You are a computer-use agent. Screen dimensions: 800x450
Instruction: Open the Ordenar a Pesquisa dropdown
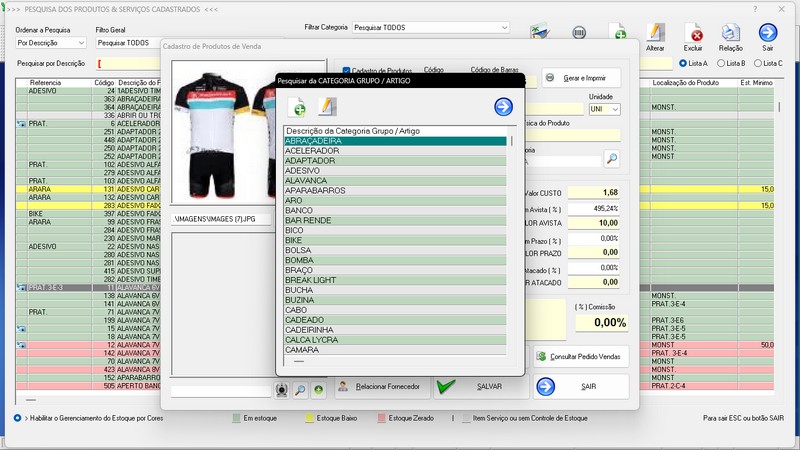tap(51, 43)
